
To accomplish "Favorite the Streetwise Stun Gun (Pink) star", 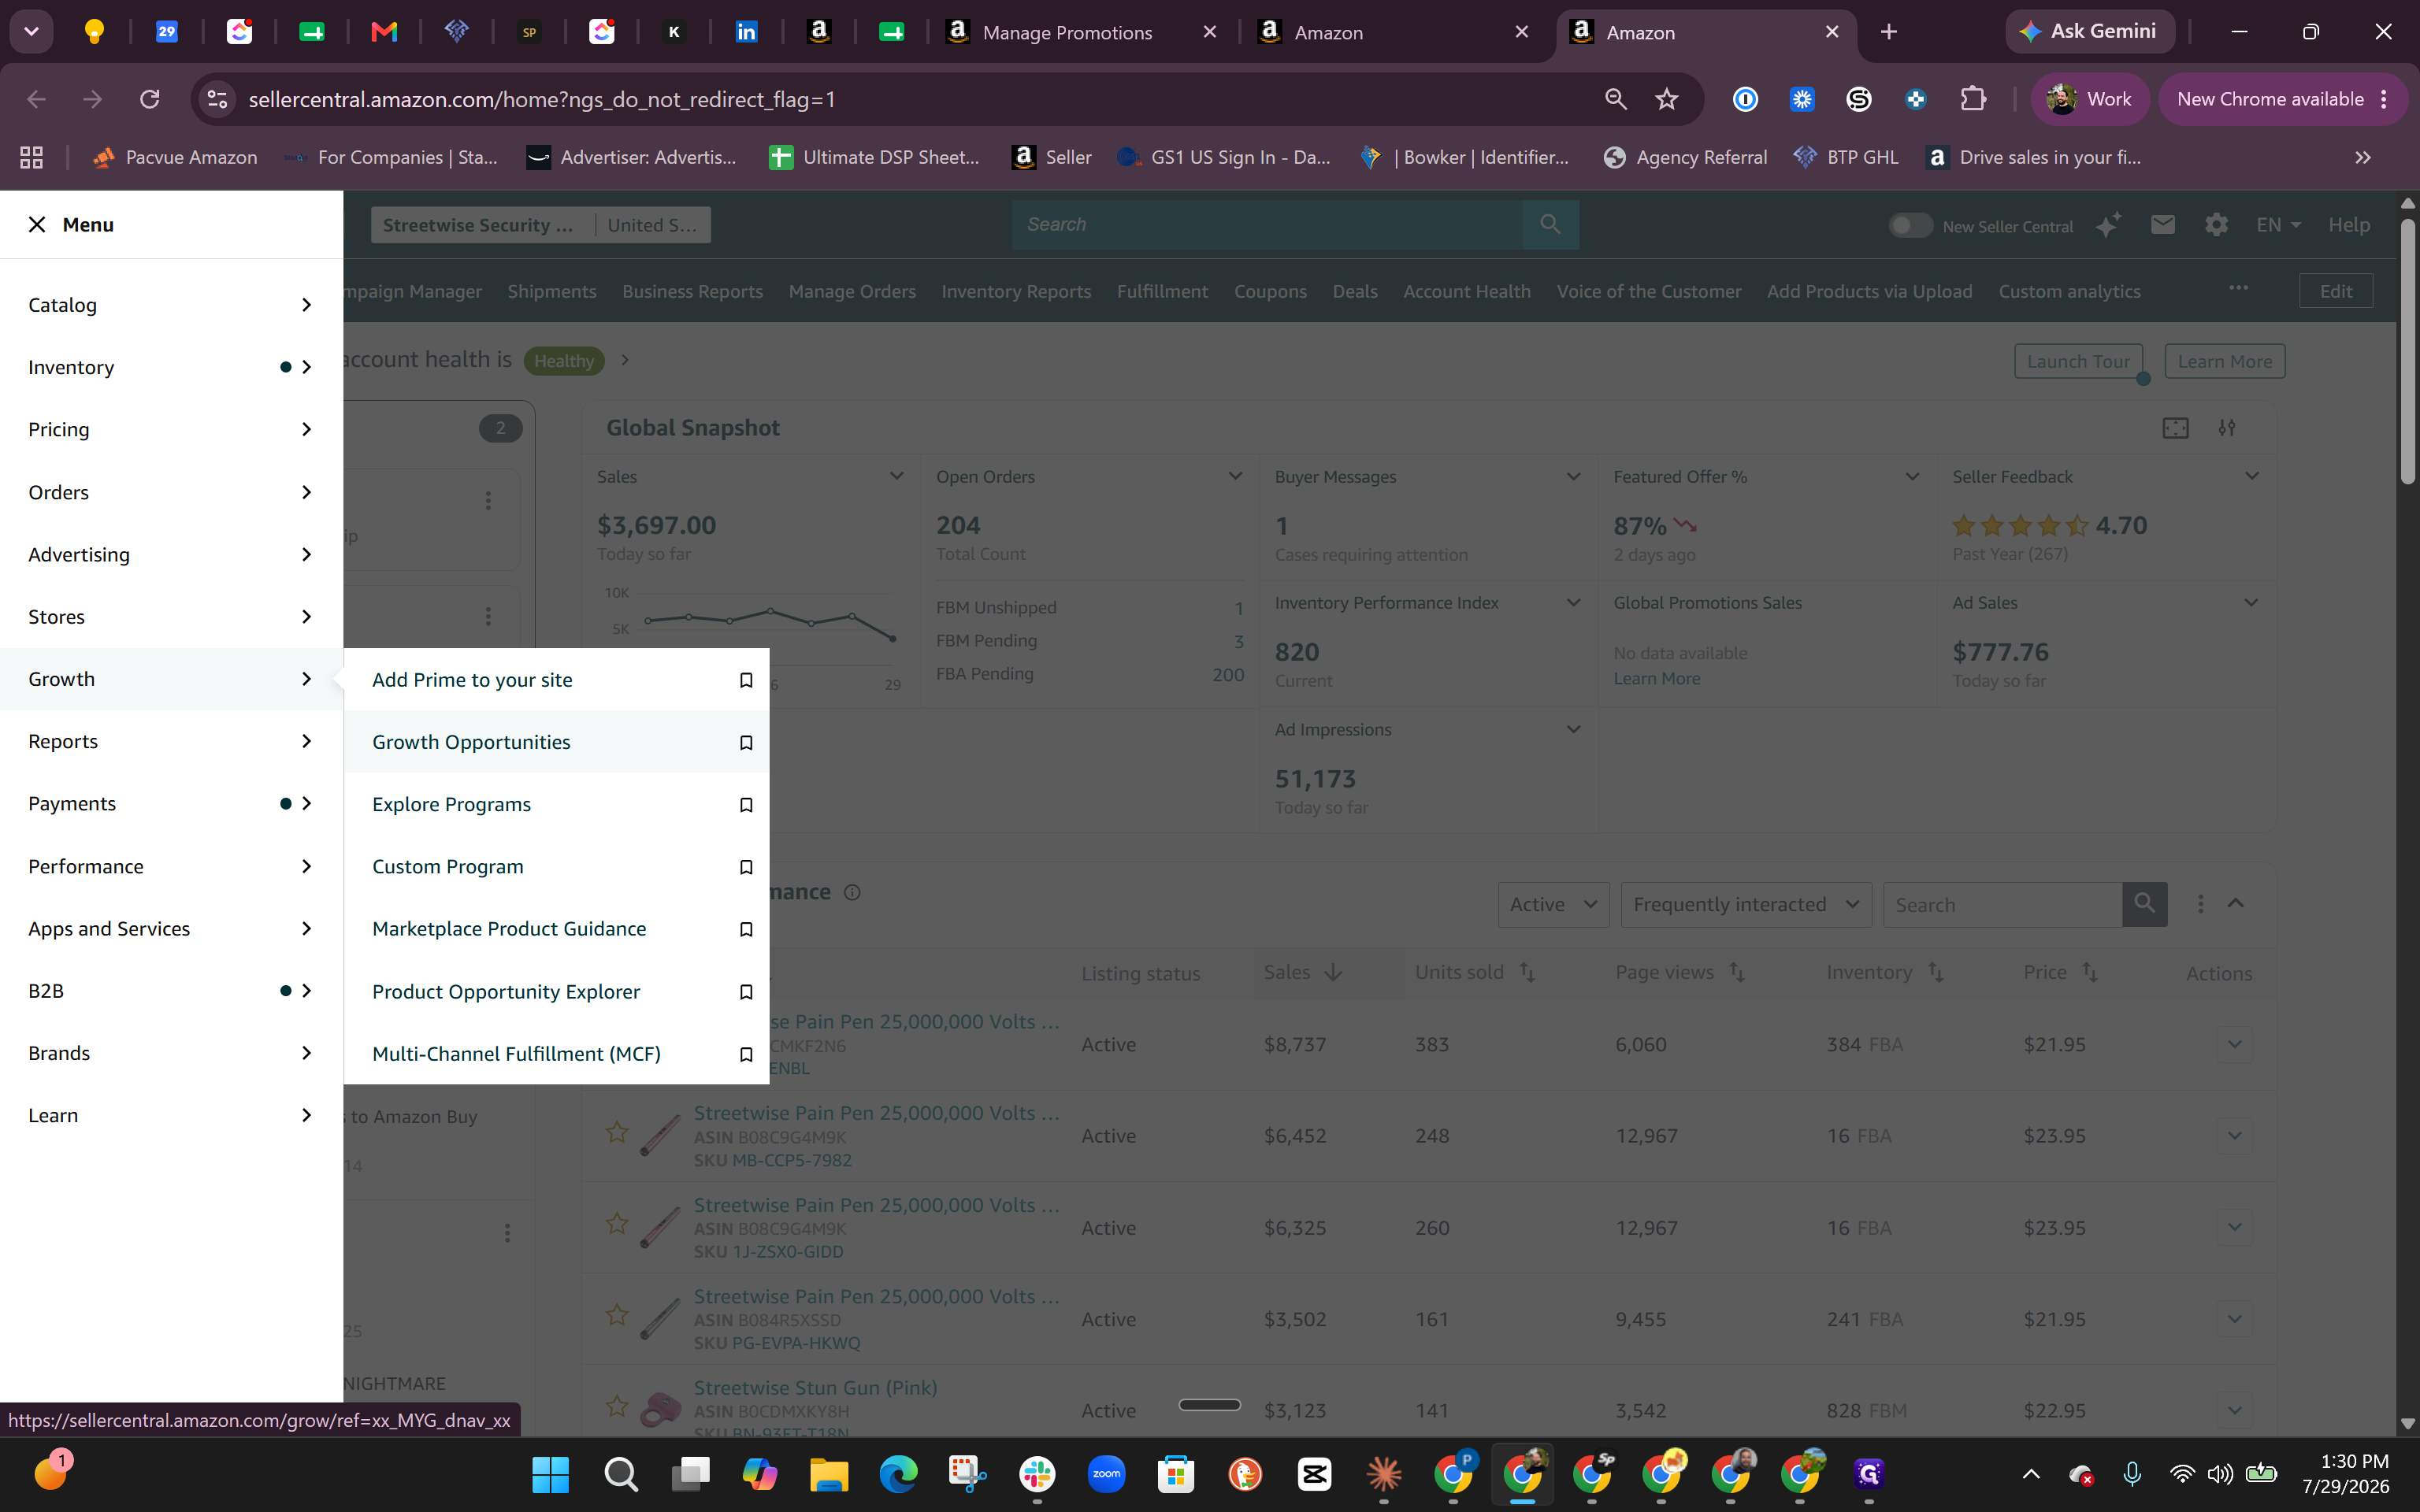I will click(x=617, y=1406).
